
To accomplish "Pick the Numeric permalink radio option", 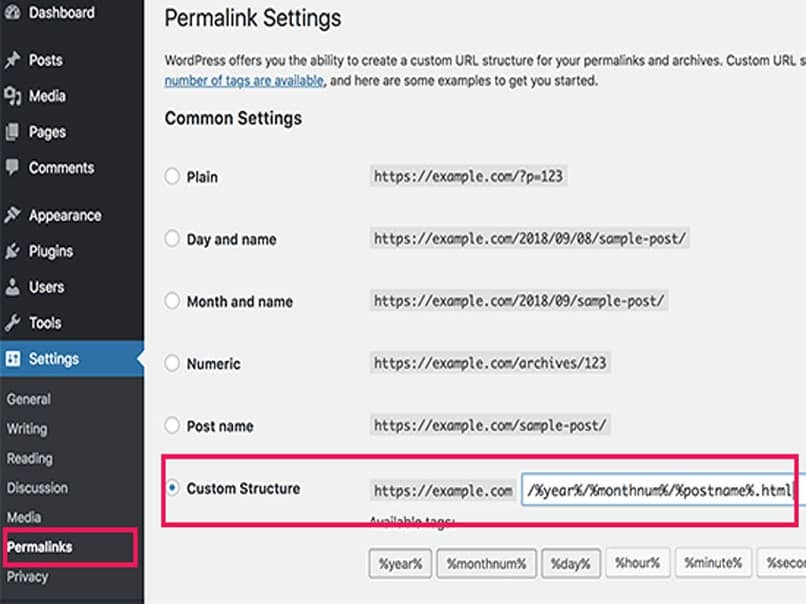I will 172,364.
